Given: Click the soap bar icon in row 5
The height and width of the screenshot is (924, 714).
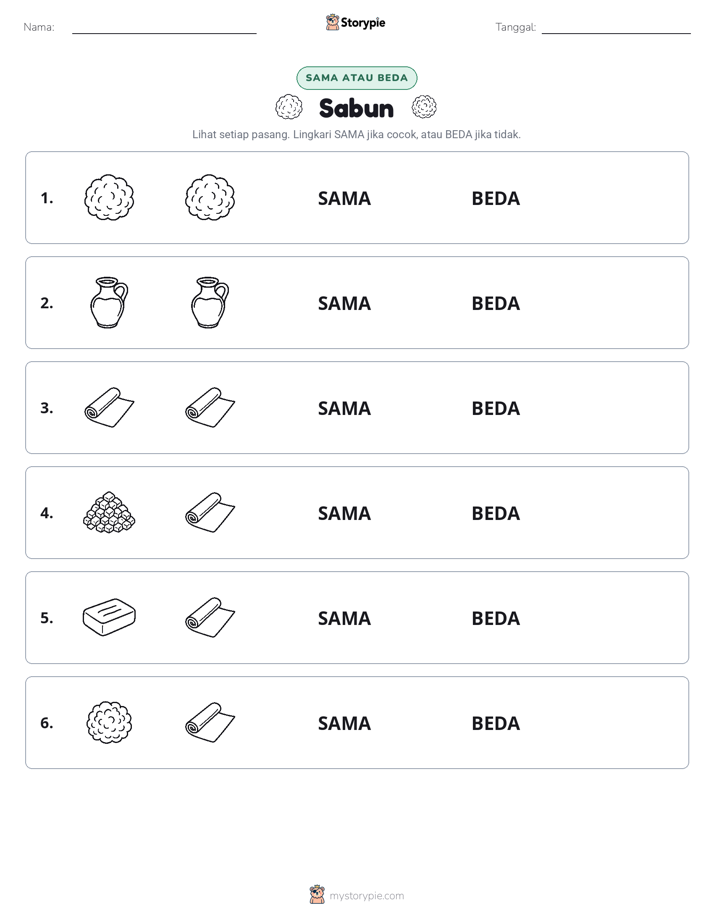Looking at the screenshot, I should tap(109, 617).
